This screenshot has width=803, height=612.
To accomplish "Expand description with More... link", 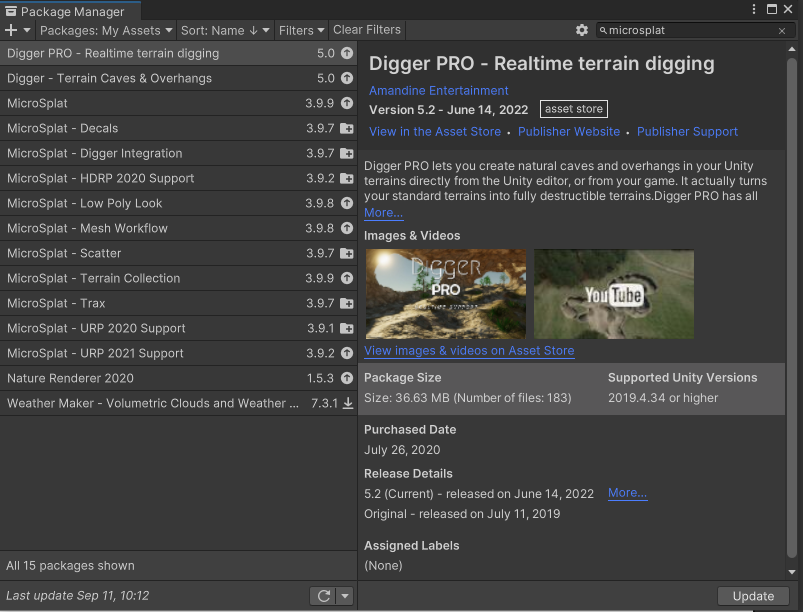I will [384, 213].
